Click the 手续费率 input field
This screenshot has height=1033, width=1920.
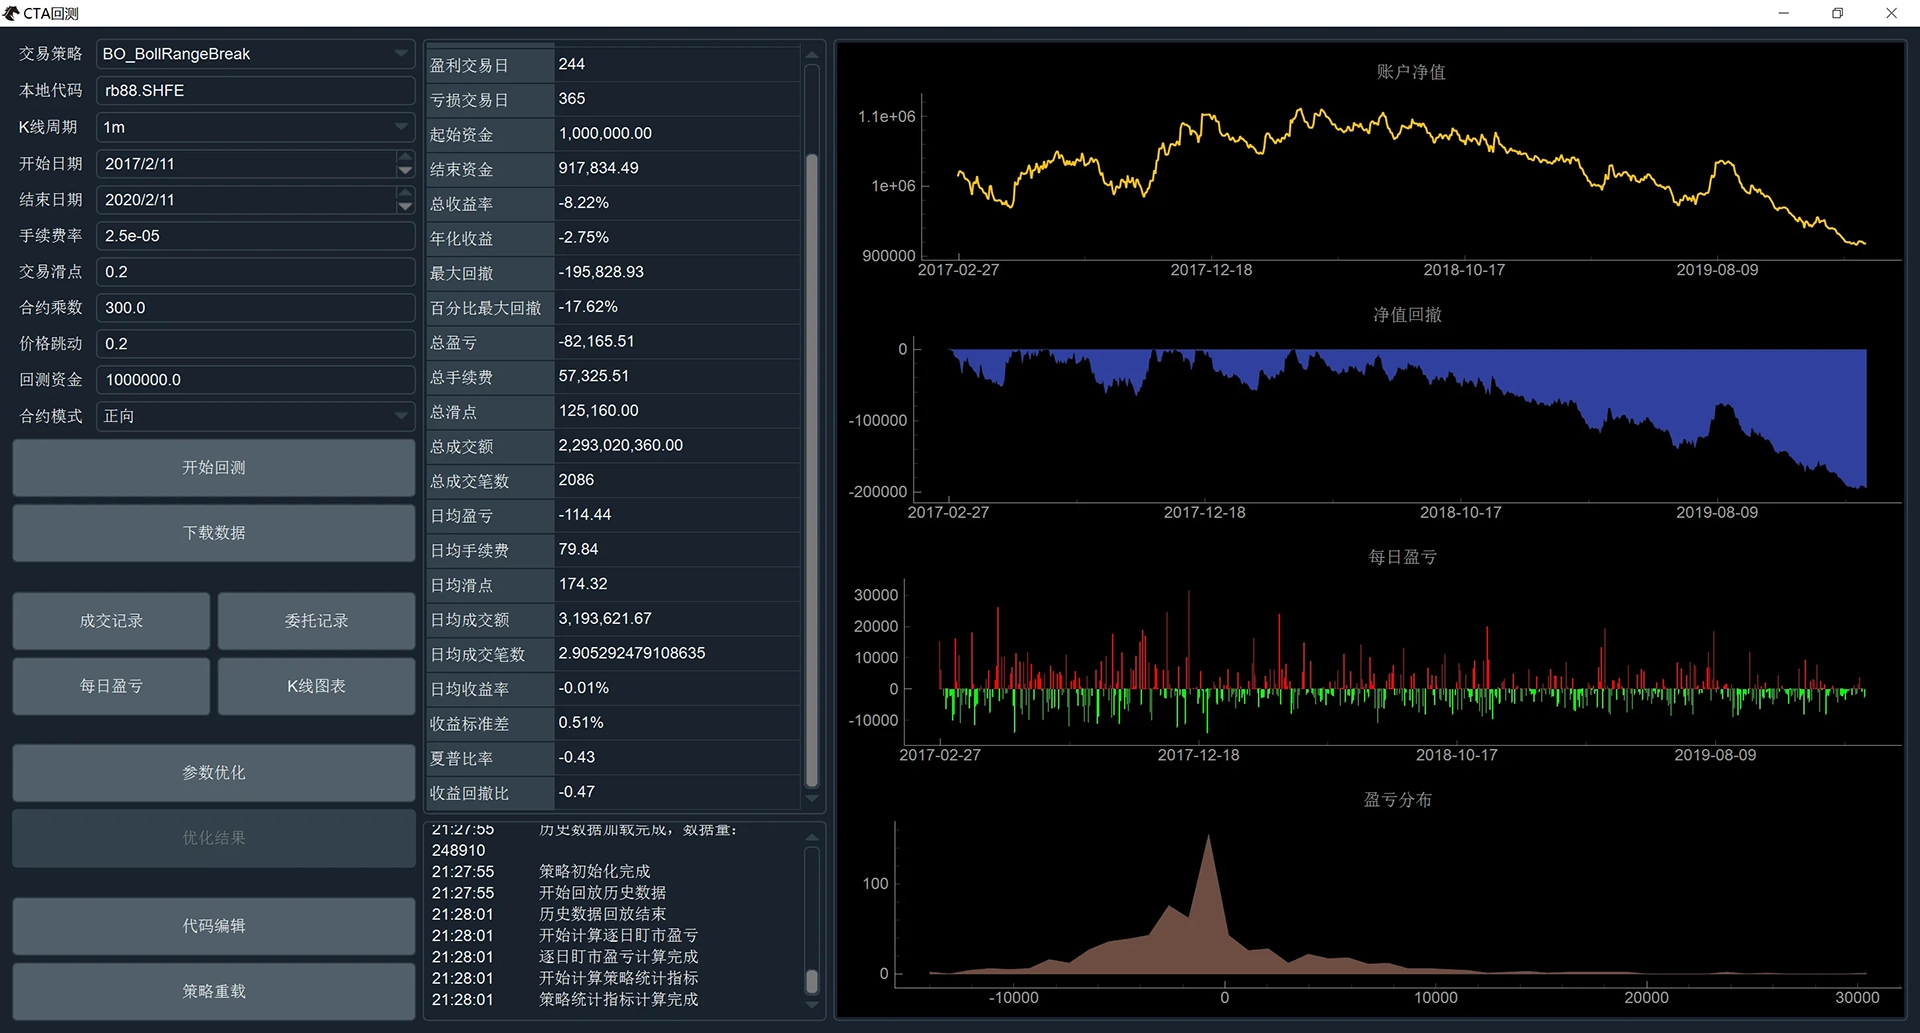[255, 236]
